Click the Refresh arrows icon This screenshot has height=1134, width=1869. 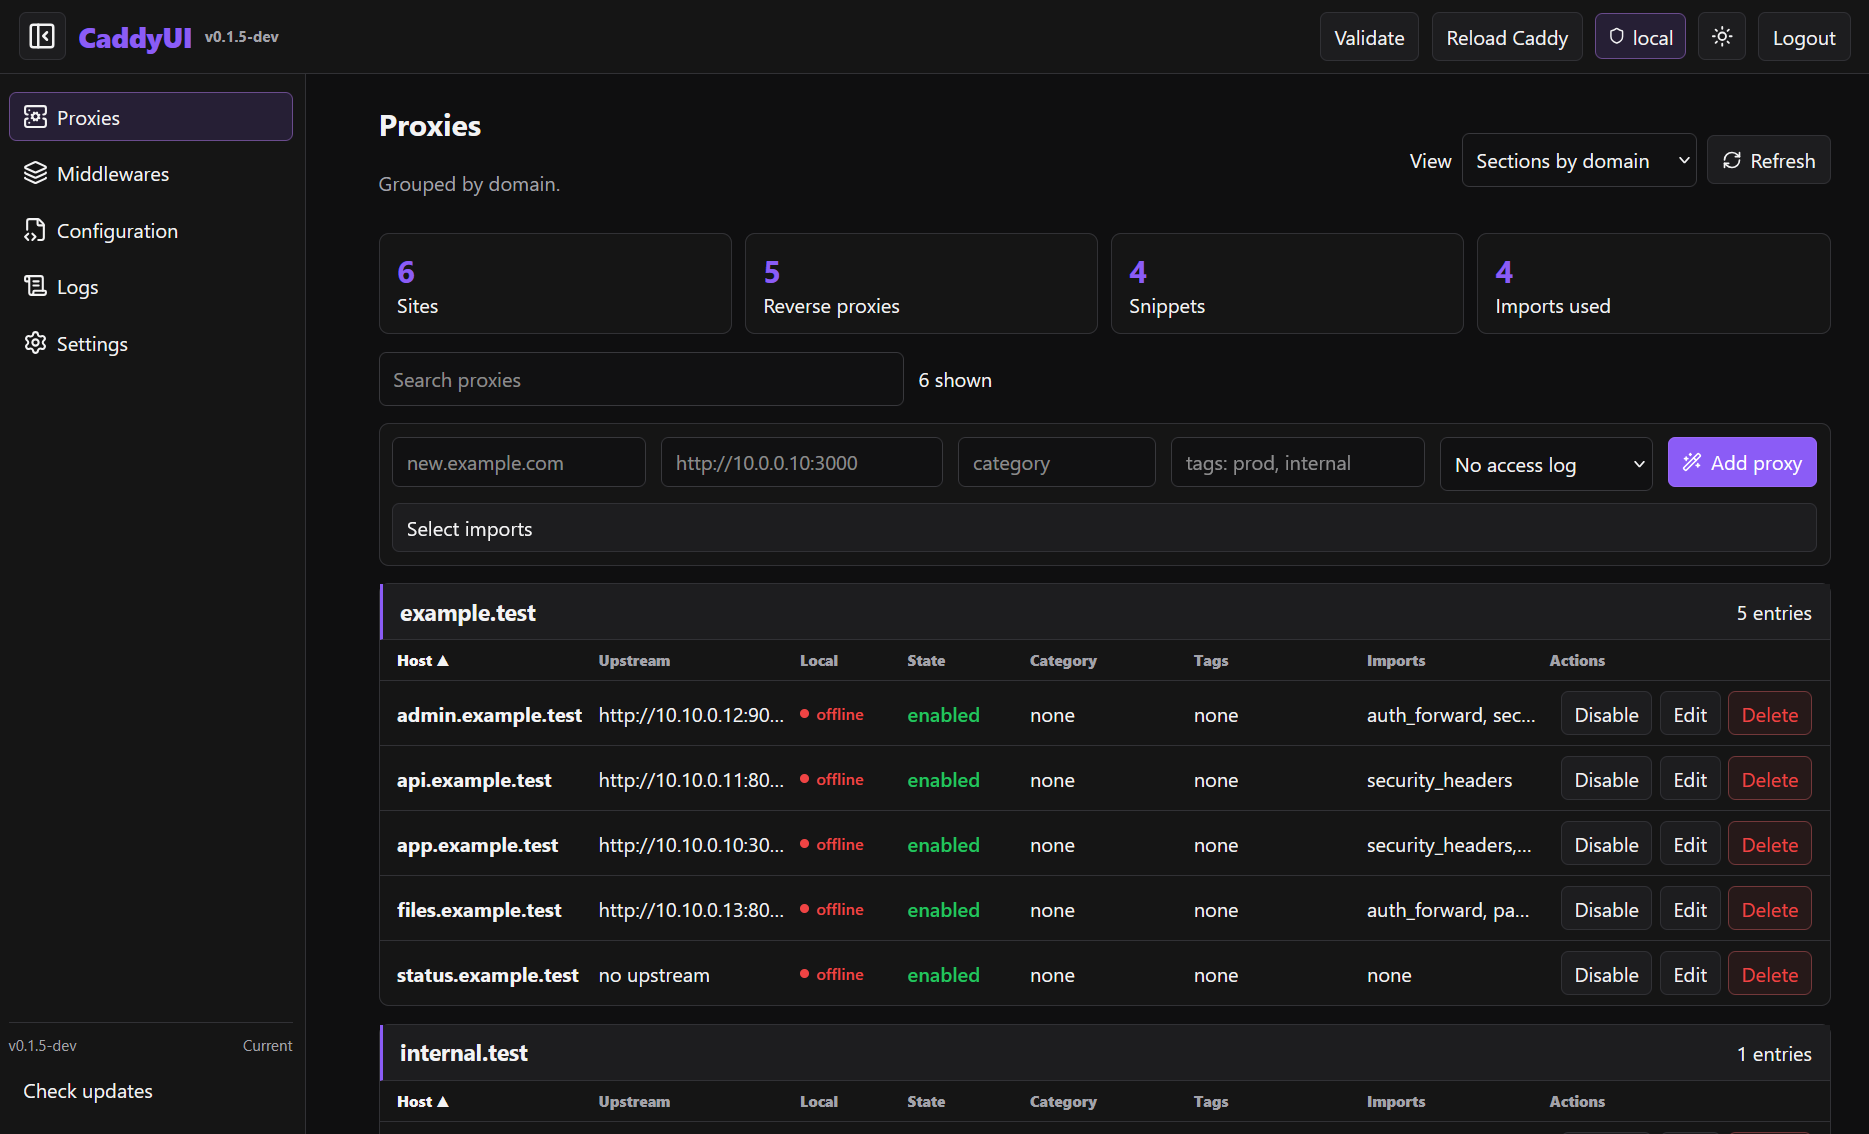(x=1732, y=160)
